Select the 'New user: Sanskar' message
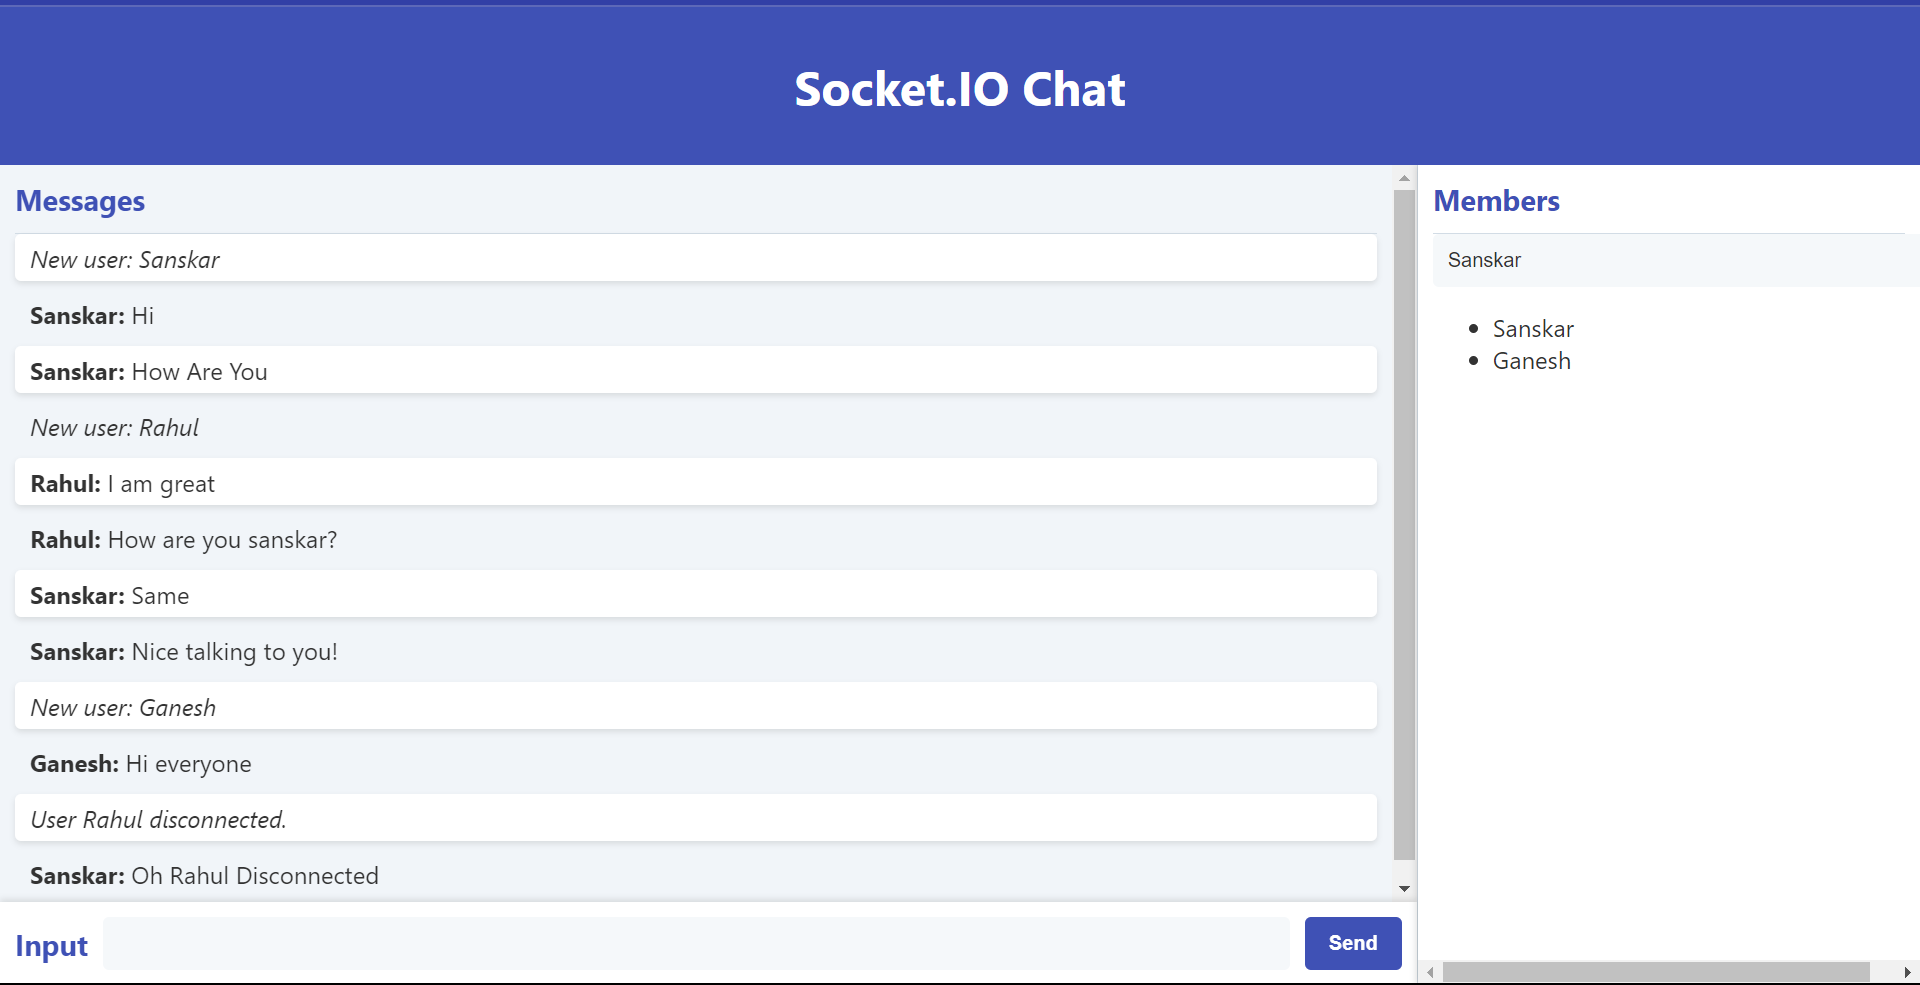 click(x=695, y=258)
